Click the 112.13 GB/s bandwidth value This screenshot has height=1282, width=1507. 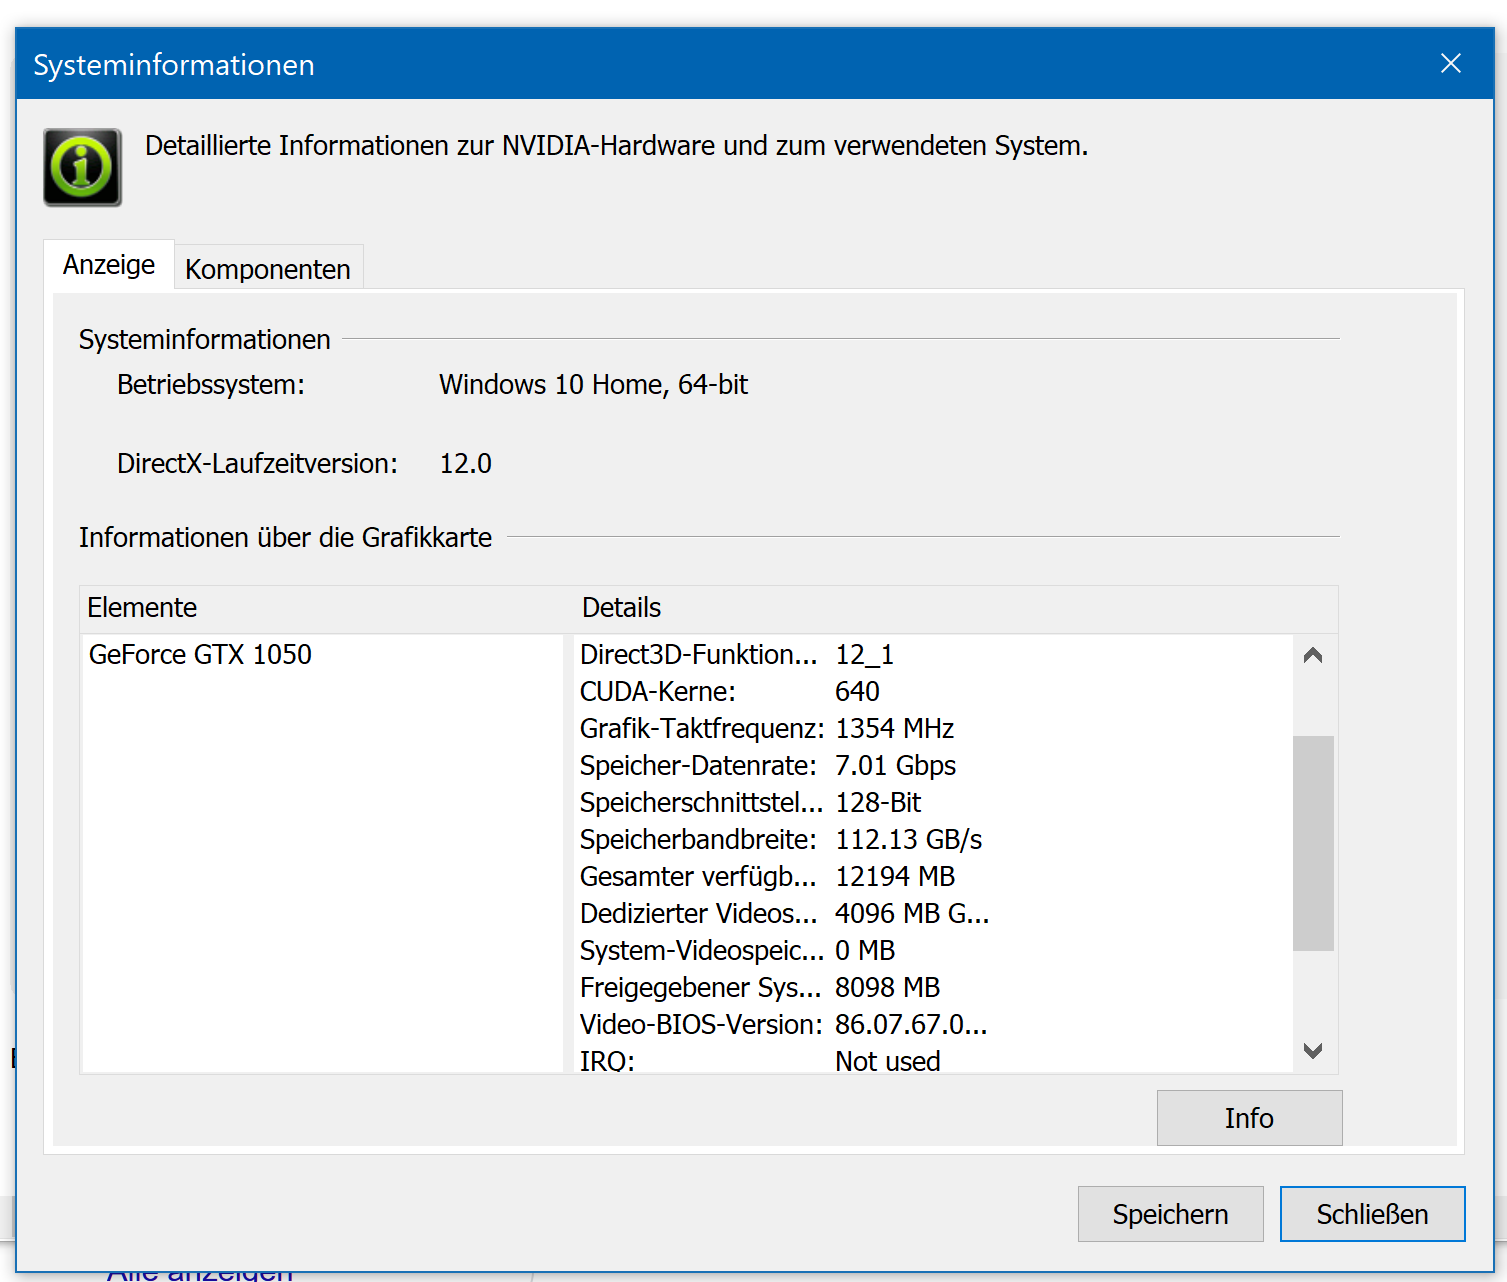coord(908,839)
